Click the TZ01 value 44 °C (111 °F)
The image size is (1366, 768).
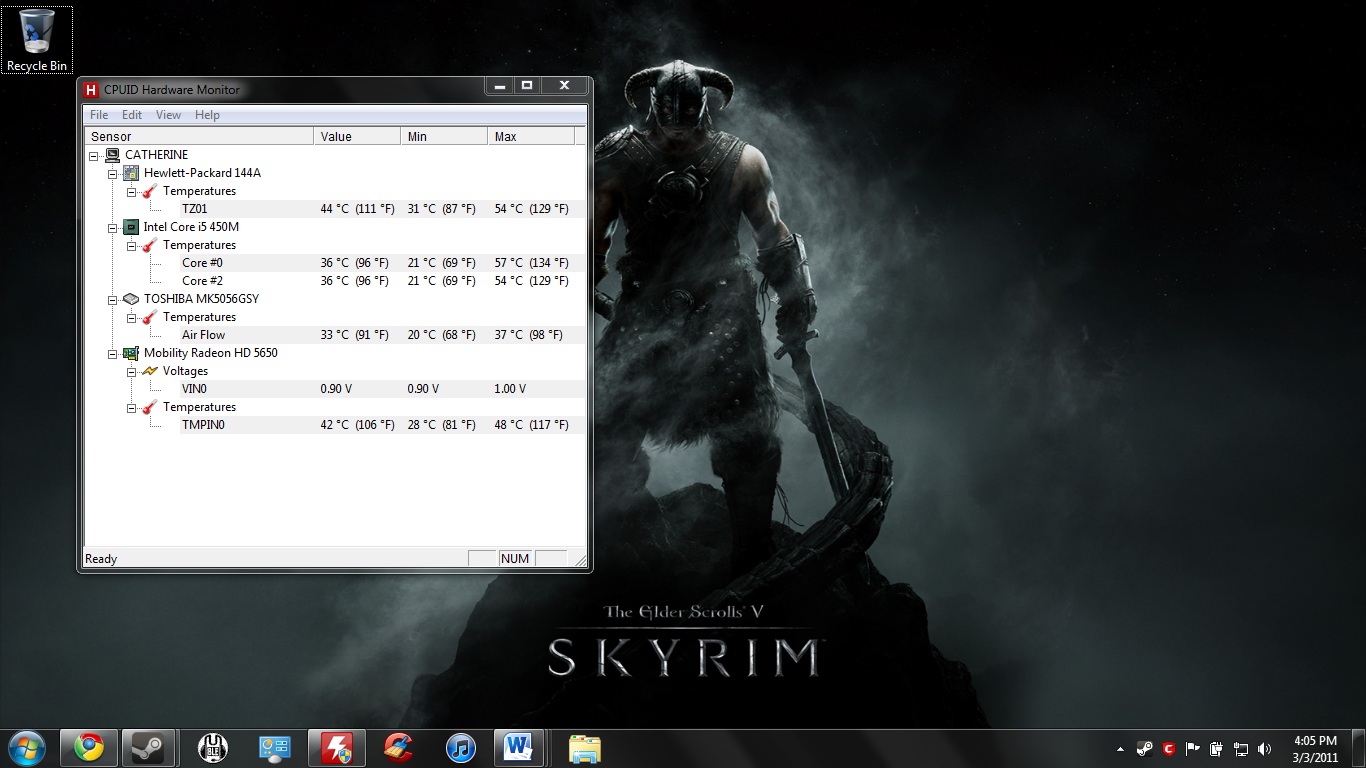point(357,209)
